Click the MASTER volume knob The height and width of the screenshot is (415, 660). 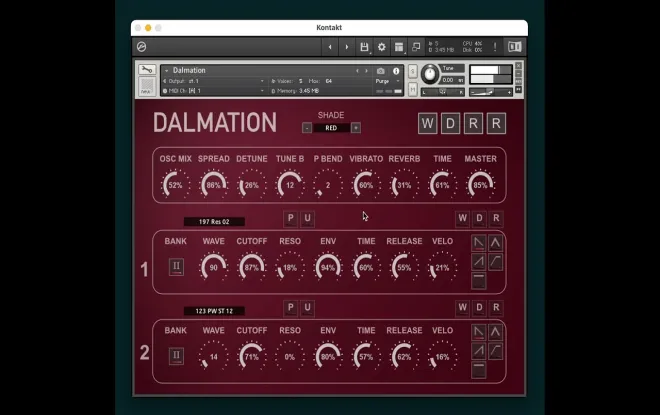(x=480, y=184)
